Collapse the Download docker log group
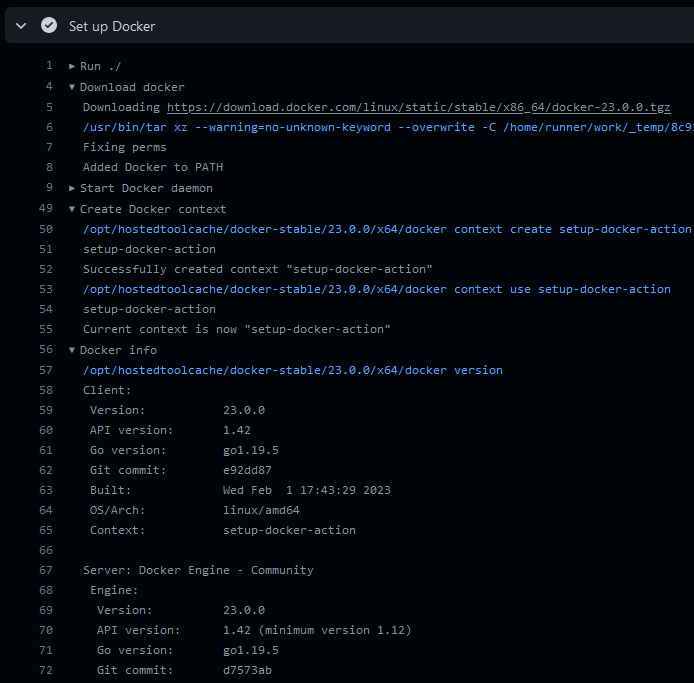The height and width of the screenshot is (683, 694). click(x=72, y=87)
